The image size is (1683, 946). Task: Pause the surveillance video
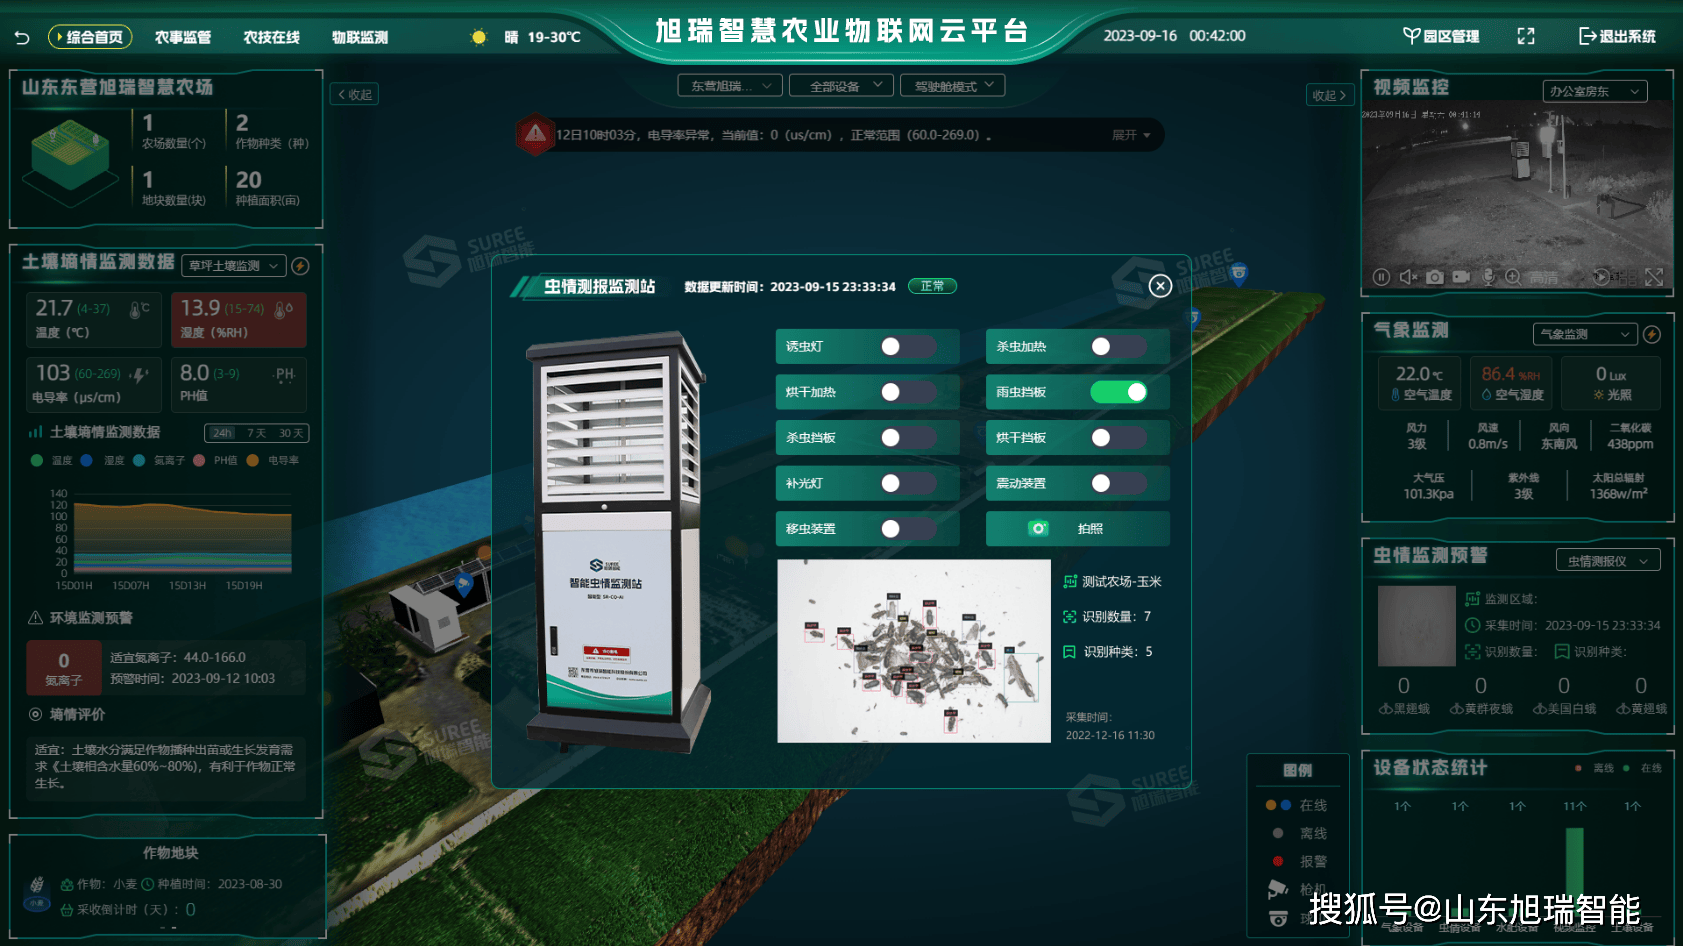(x=1381, y=277)
